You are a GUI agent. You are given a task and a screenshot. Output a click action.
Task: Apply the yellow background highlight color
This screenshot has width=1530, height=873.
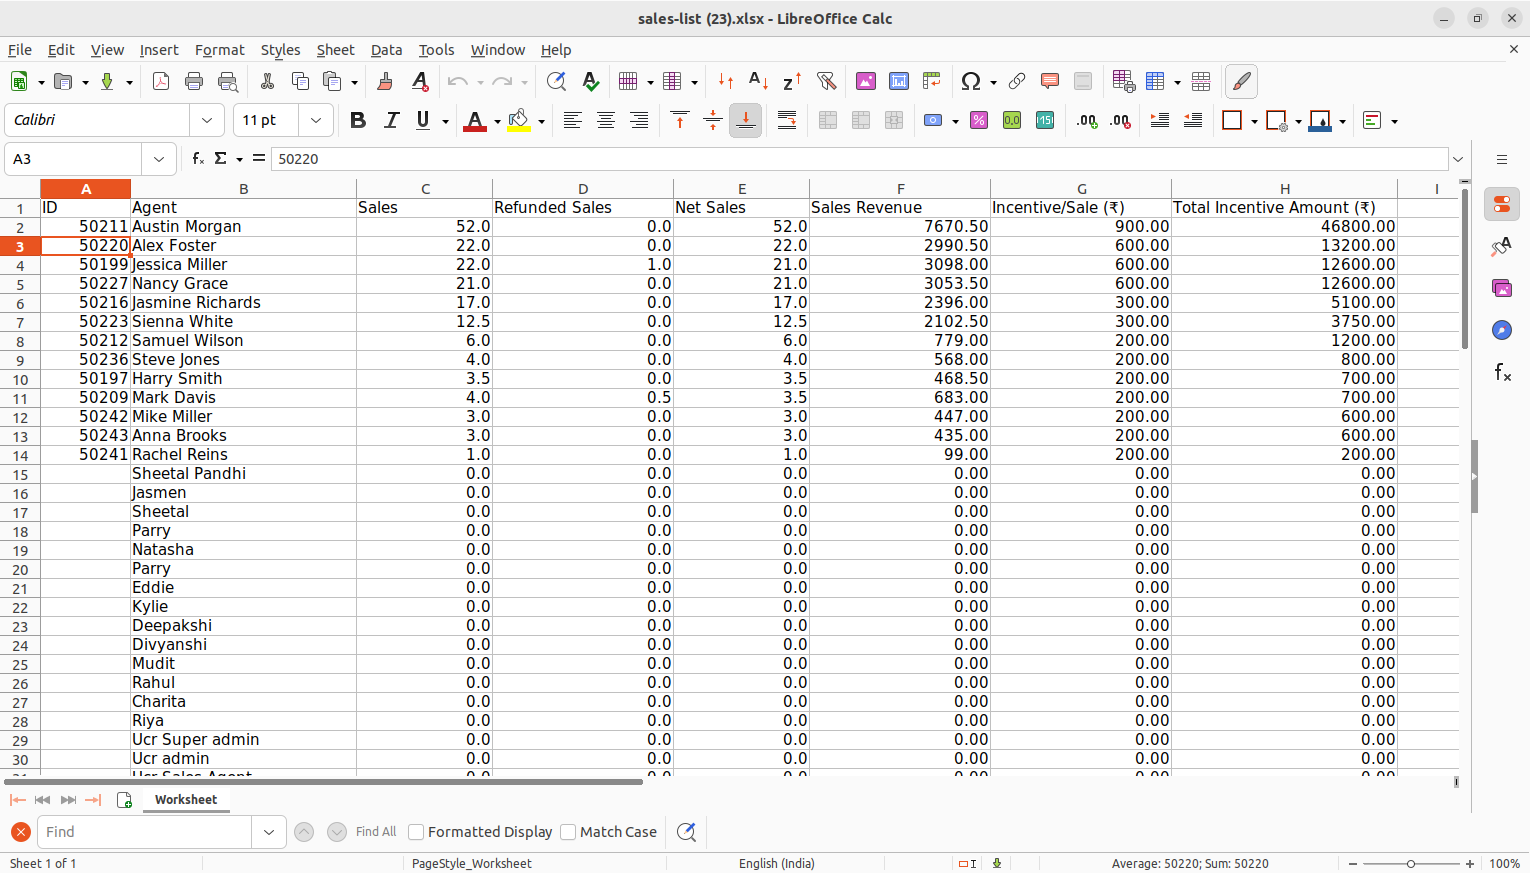[x=518, y=121]
